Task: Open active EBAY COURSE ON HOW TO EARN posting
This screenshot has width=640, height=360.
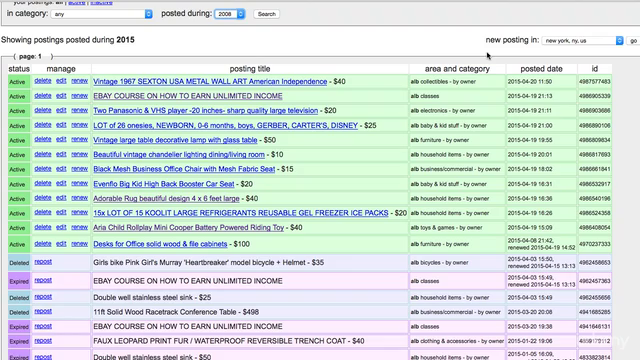Action: coord(188,96)
